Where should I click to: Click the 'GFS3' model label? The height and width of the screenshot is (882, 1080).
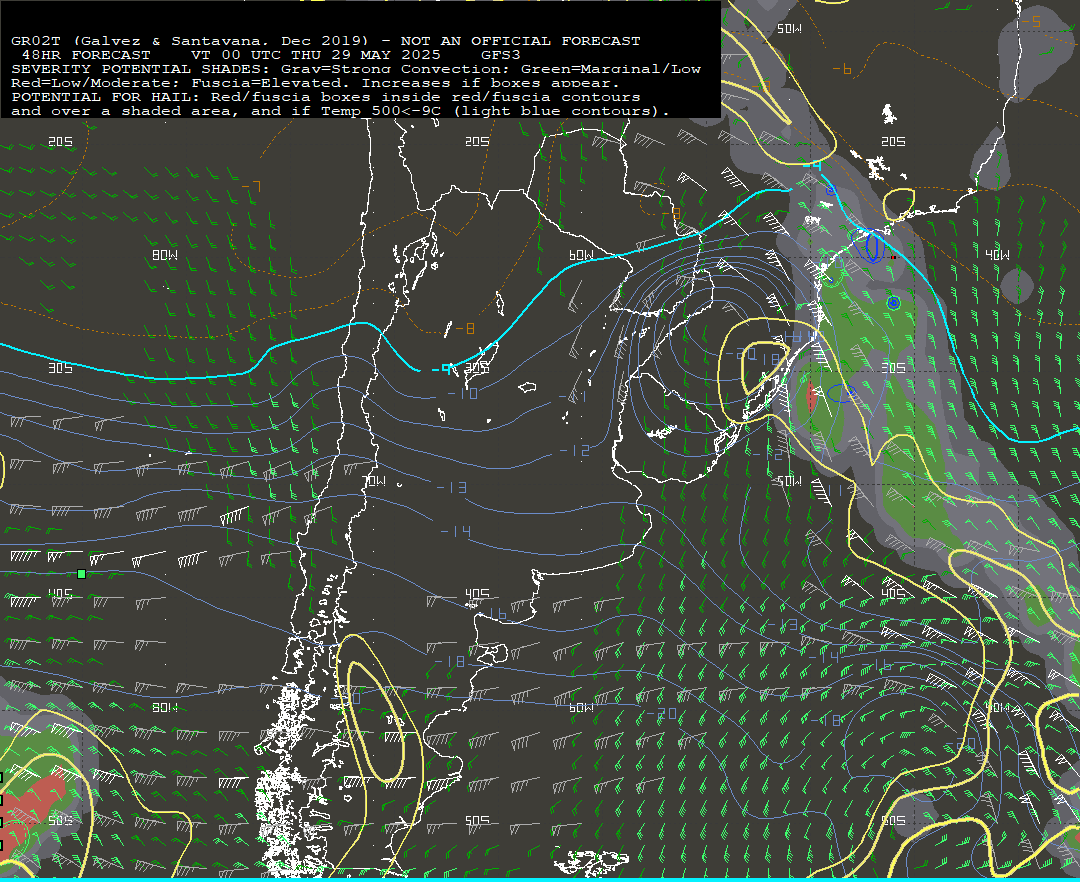(501, 54)
